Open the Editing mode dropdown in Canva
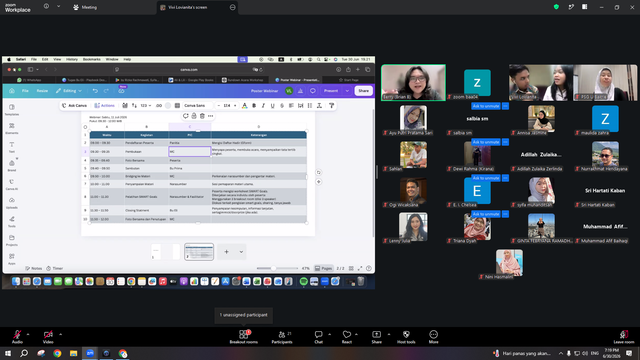Image resolution: width=640 pixels, height=360 pixels. pos(69,91)
